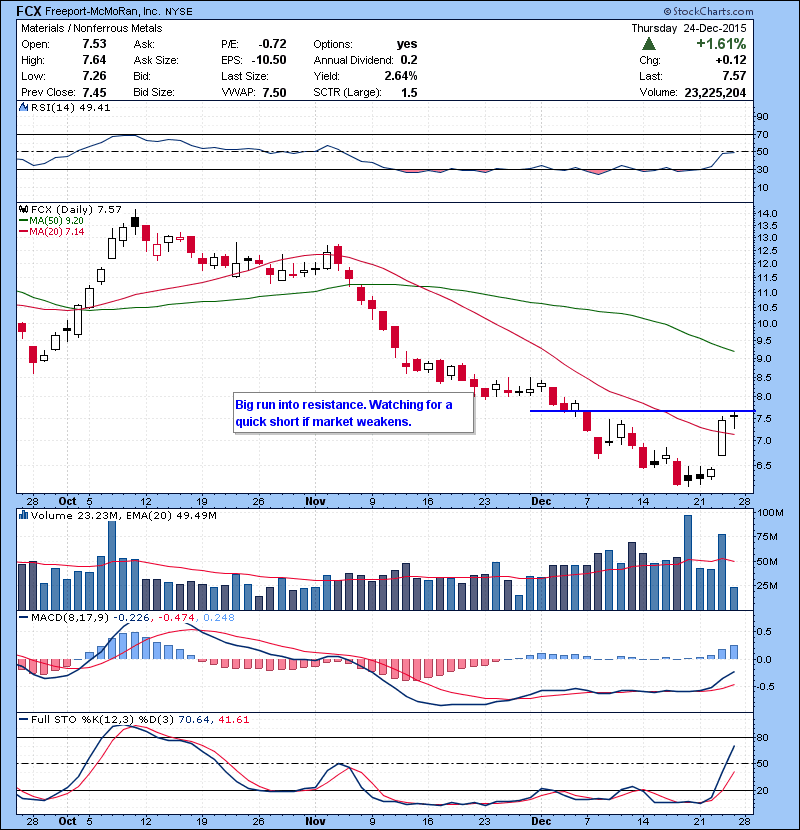Click the green MA(50) line end

[732, 350]
